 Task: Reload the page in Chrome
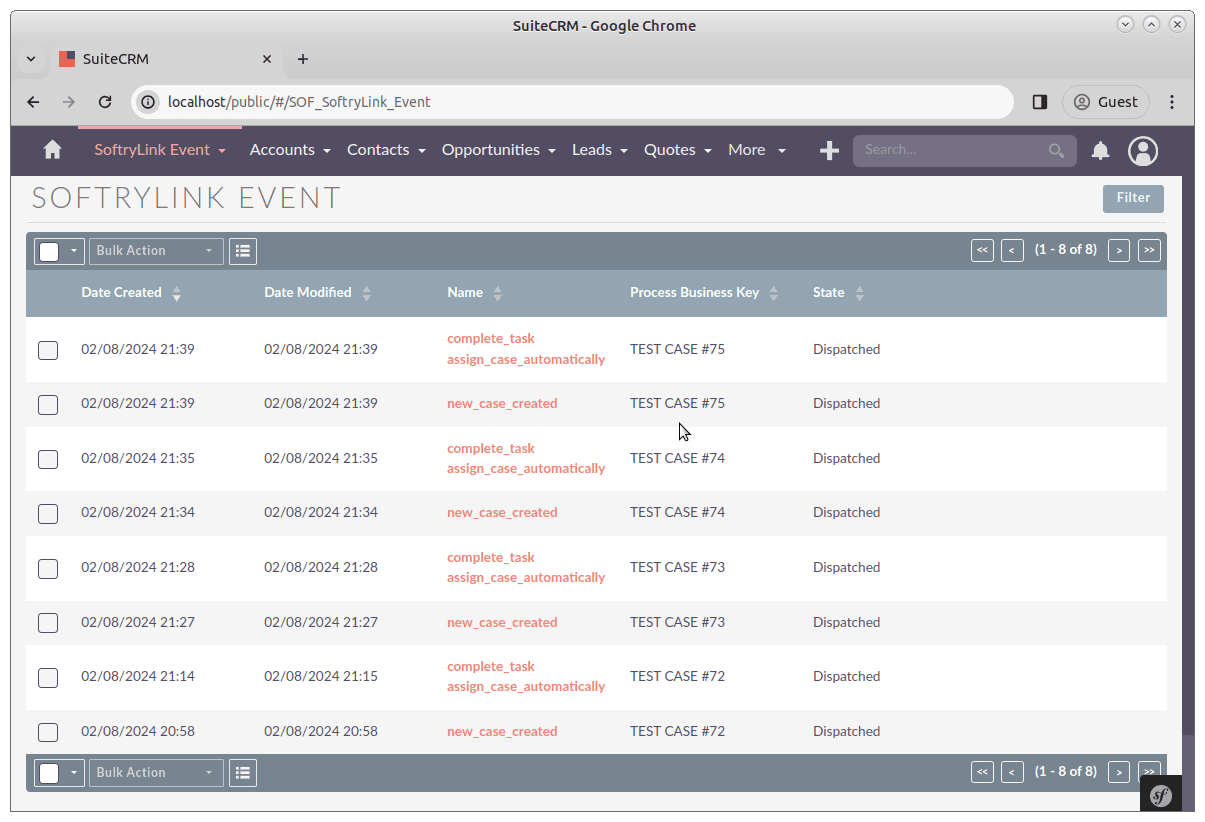(105, 102)
